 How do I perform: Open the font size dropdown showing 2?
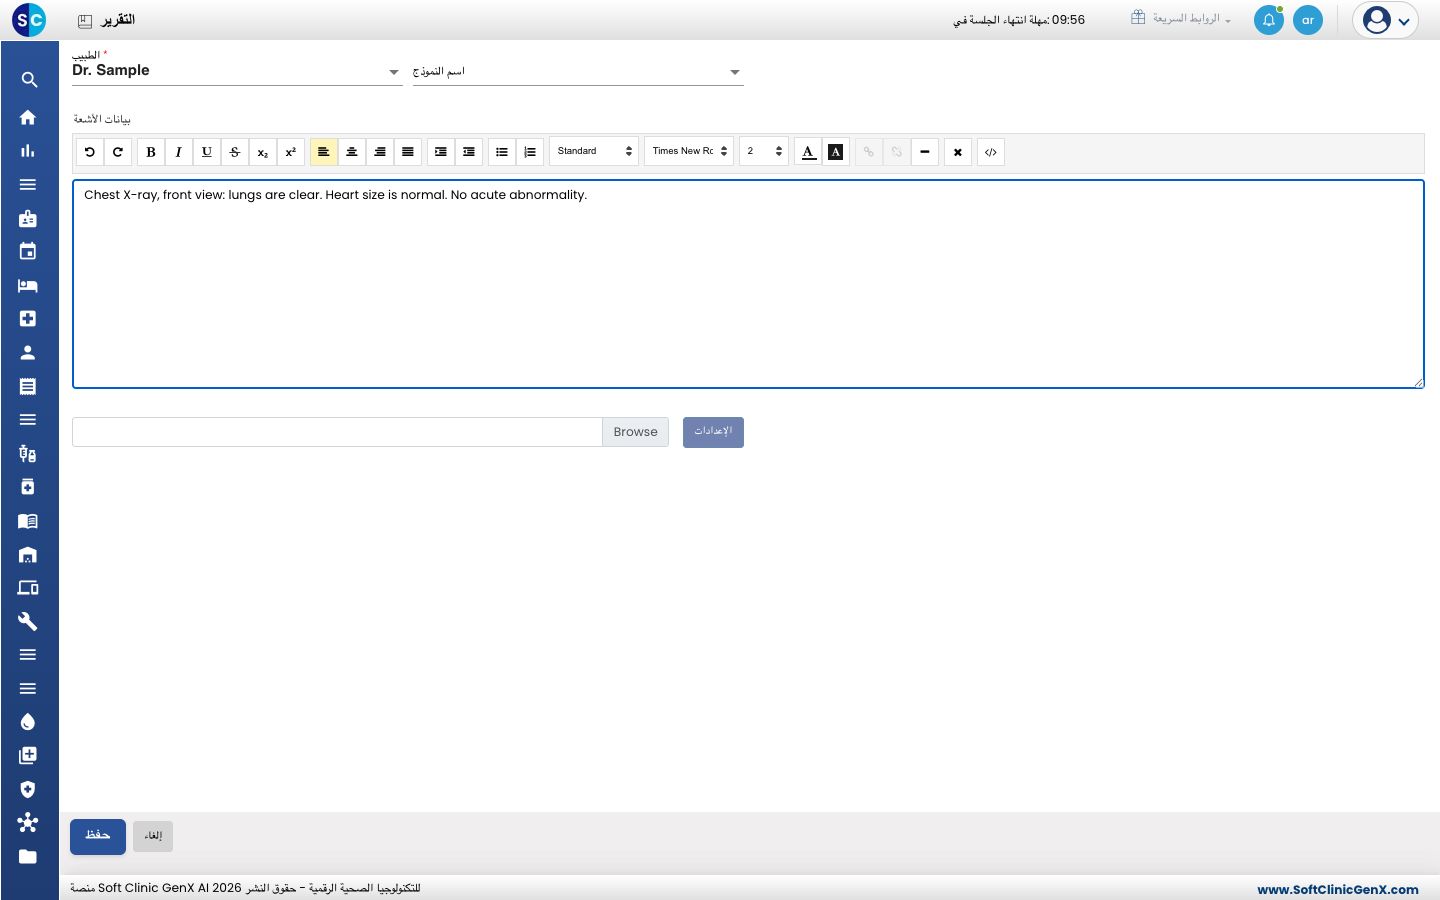click(x=764, y=151)
